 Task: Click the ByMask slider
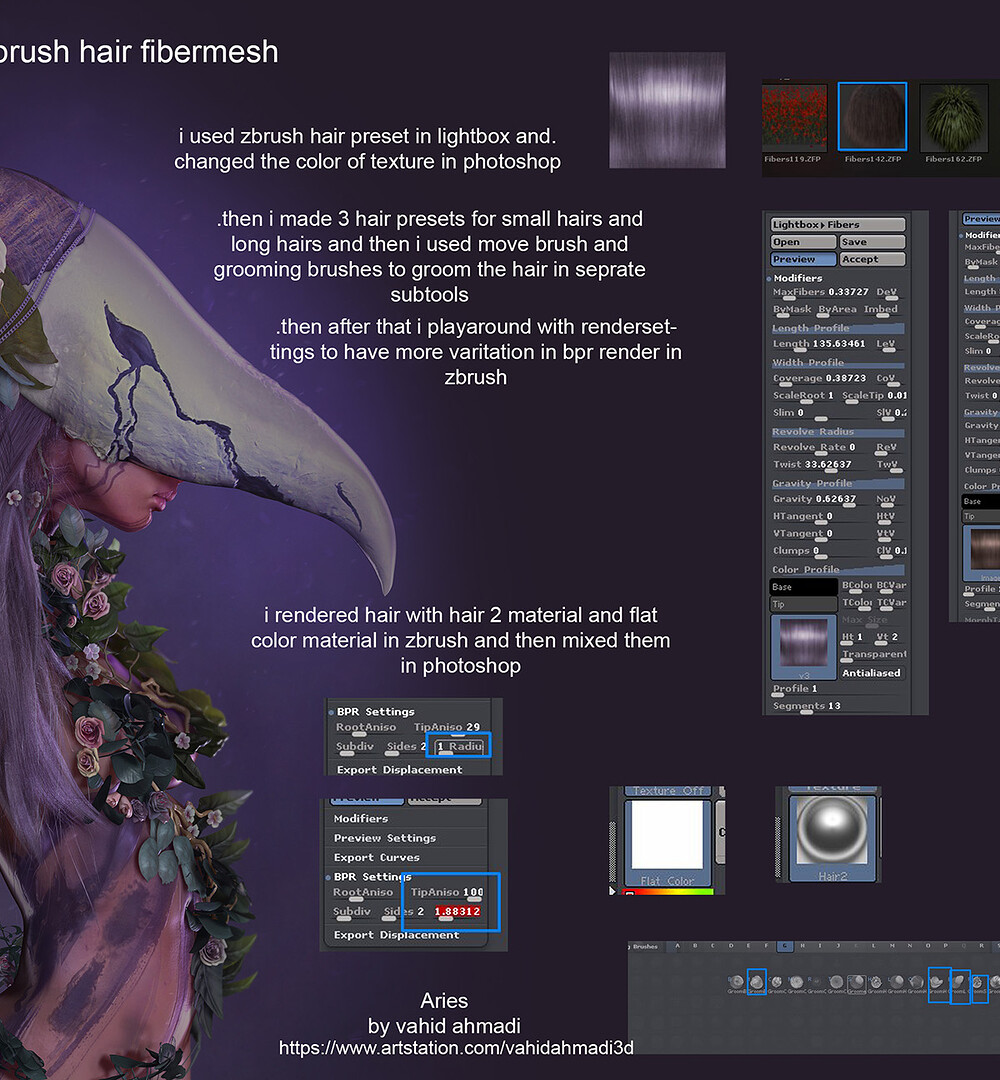792,310
